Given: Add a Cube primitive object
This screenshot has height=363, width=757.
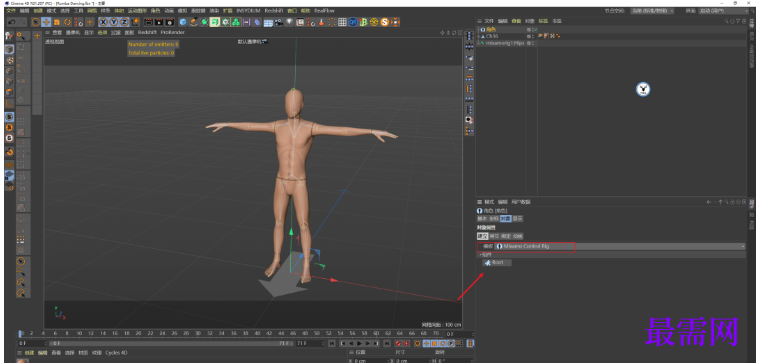Looking at the screenshot, I should [183, 22].
